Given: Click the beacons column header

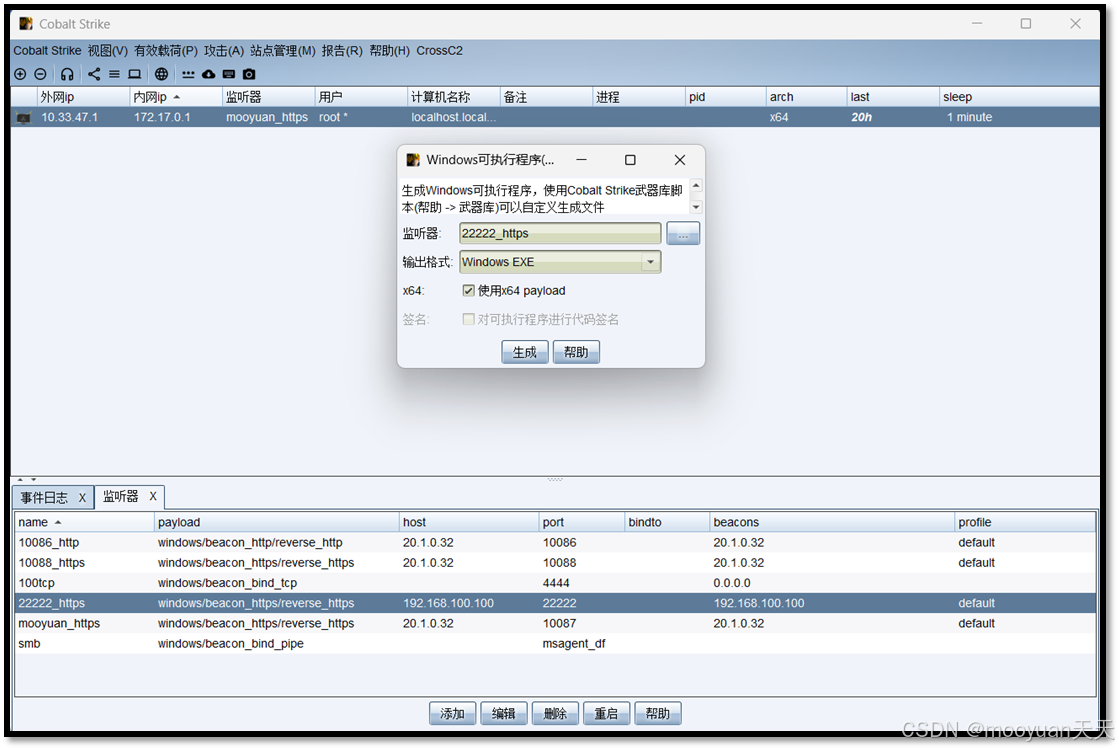Looking at the screenshot, I should pyautogui.click(x=831, y=522).
